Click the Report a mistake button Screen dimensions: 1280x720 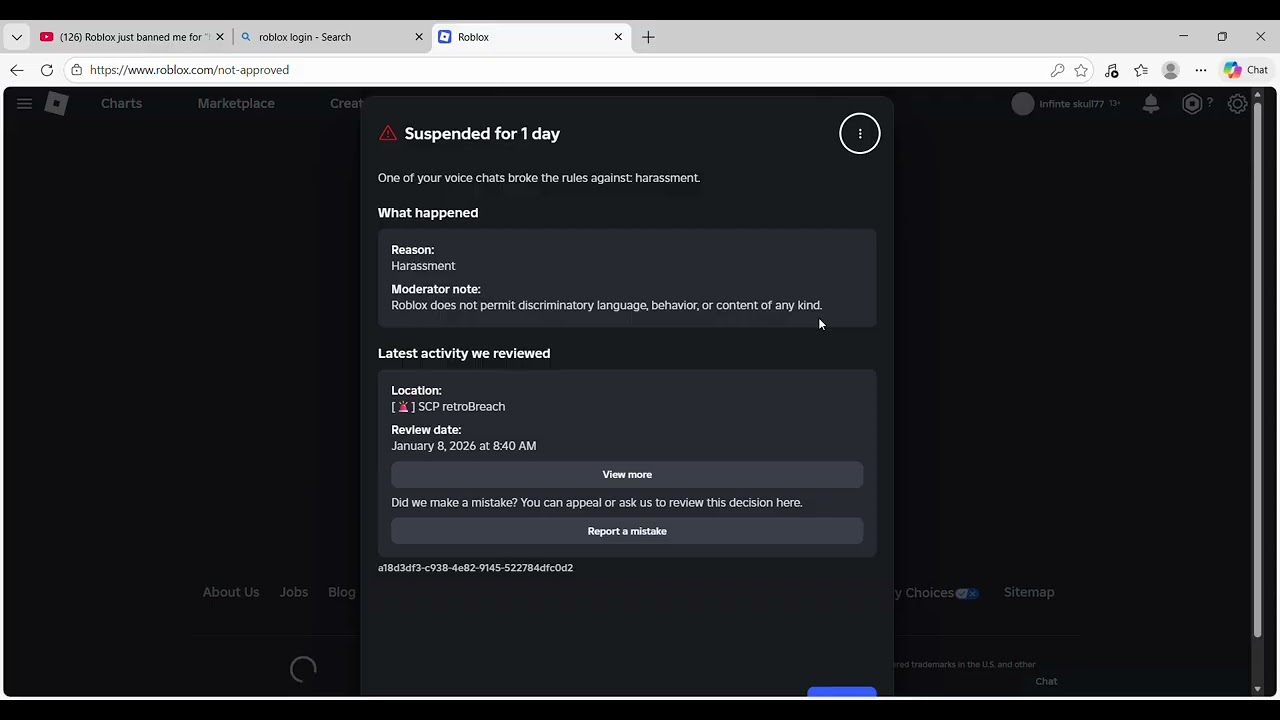(627, 531)
